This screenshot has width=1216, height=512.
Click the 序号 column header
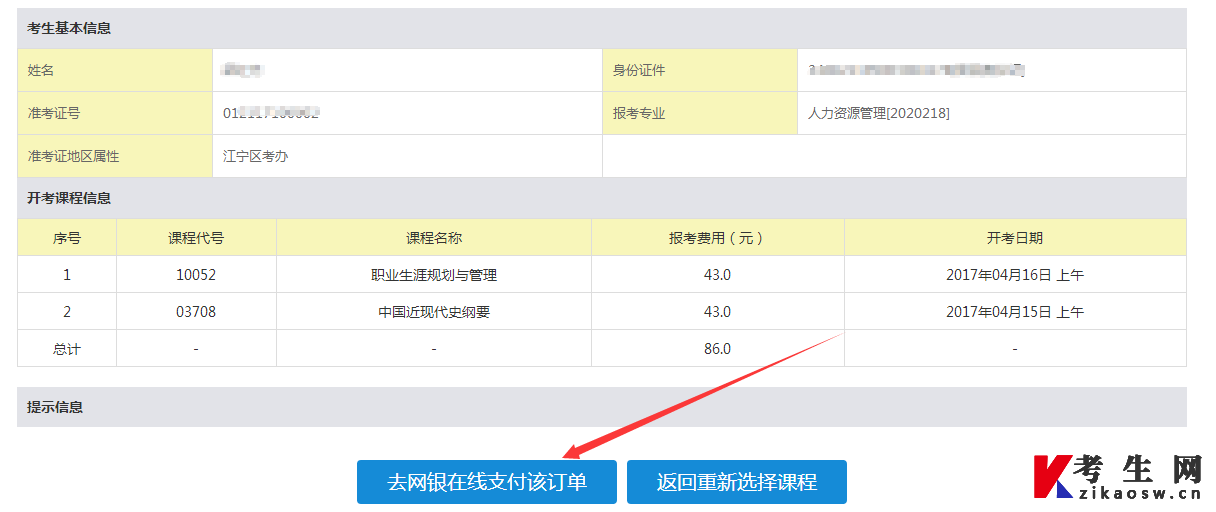pos(67,238)
